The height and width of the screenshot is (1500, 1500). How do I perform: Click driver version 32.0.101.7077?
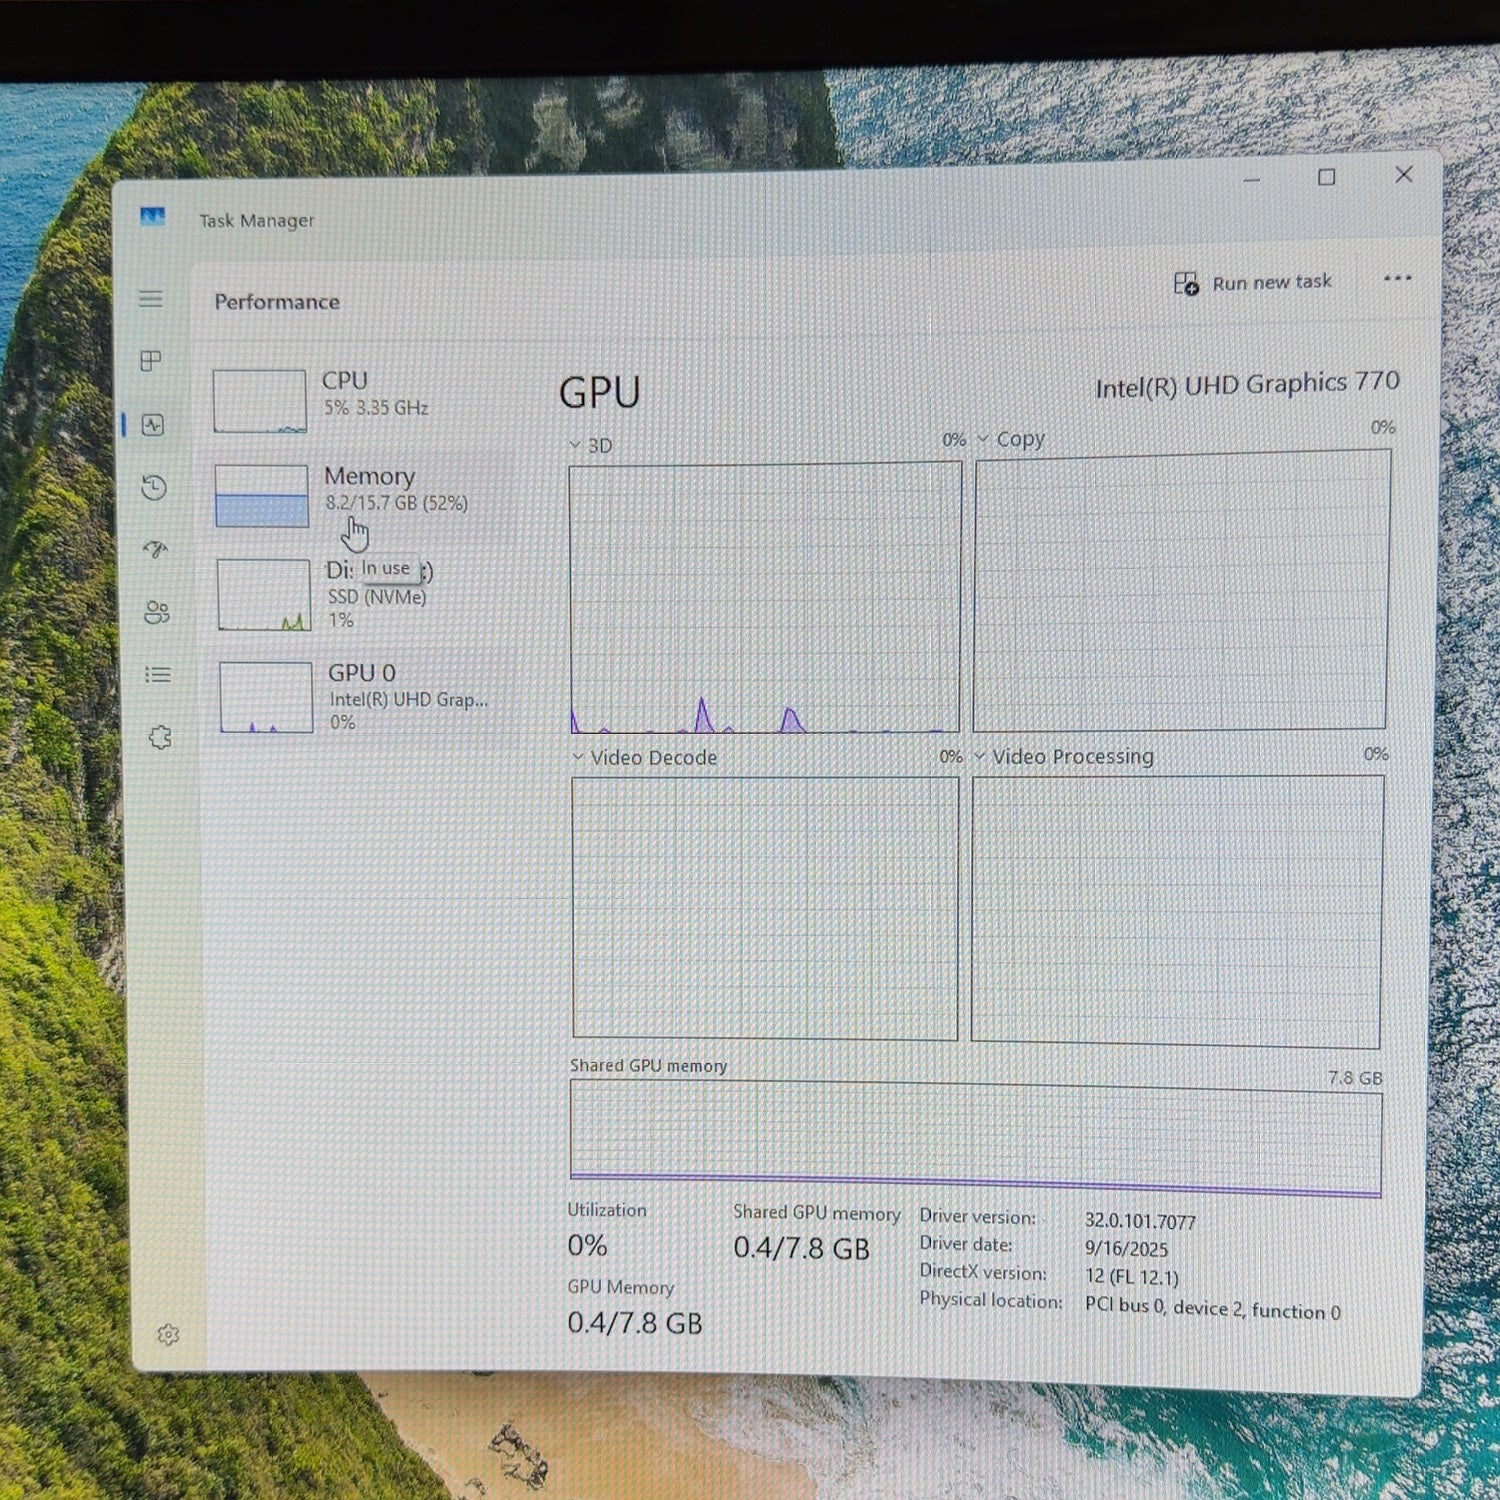click(1140, 1221)
